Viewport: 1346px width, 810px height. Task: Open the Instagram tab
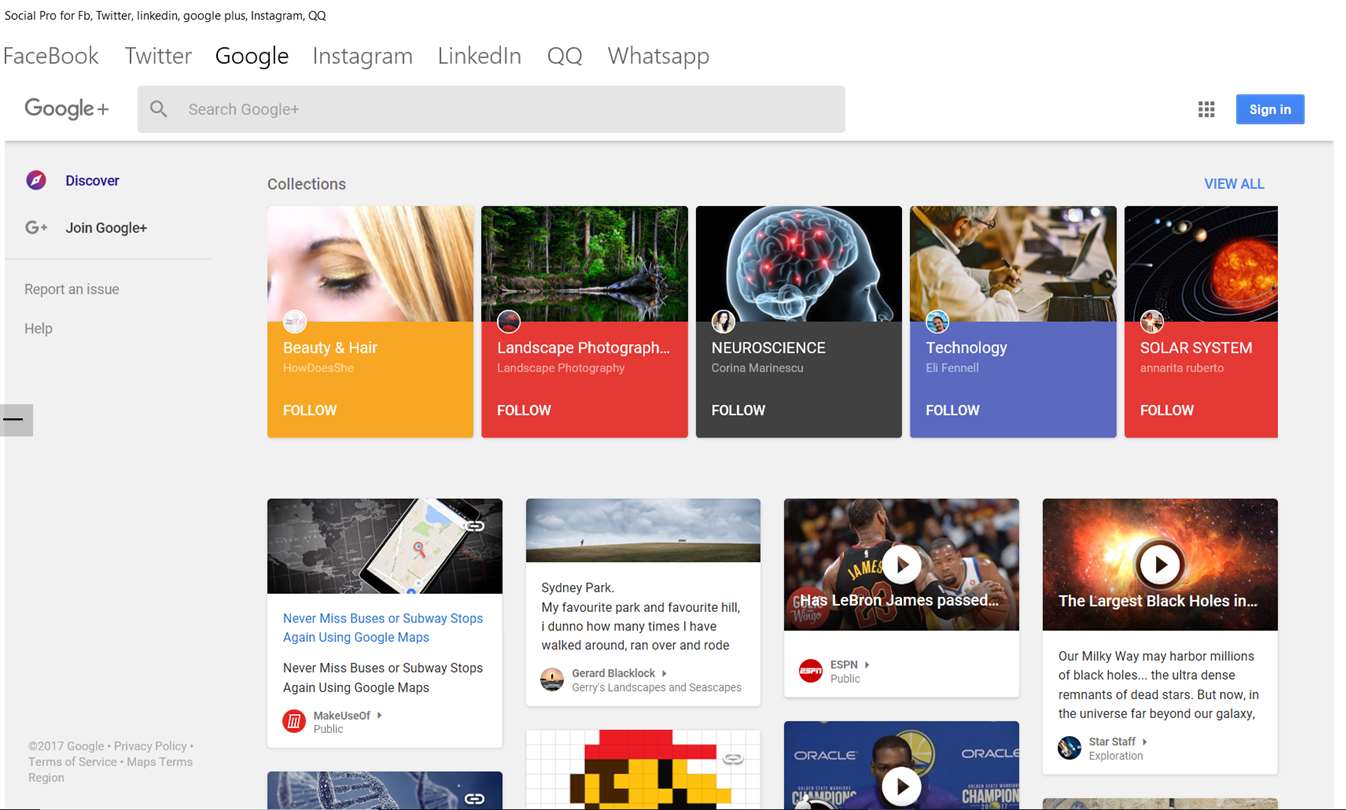coord(362,56)
